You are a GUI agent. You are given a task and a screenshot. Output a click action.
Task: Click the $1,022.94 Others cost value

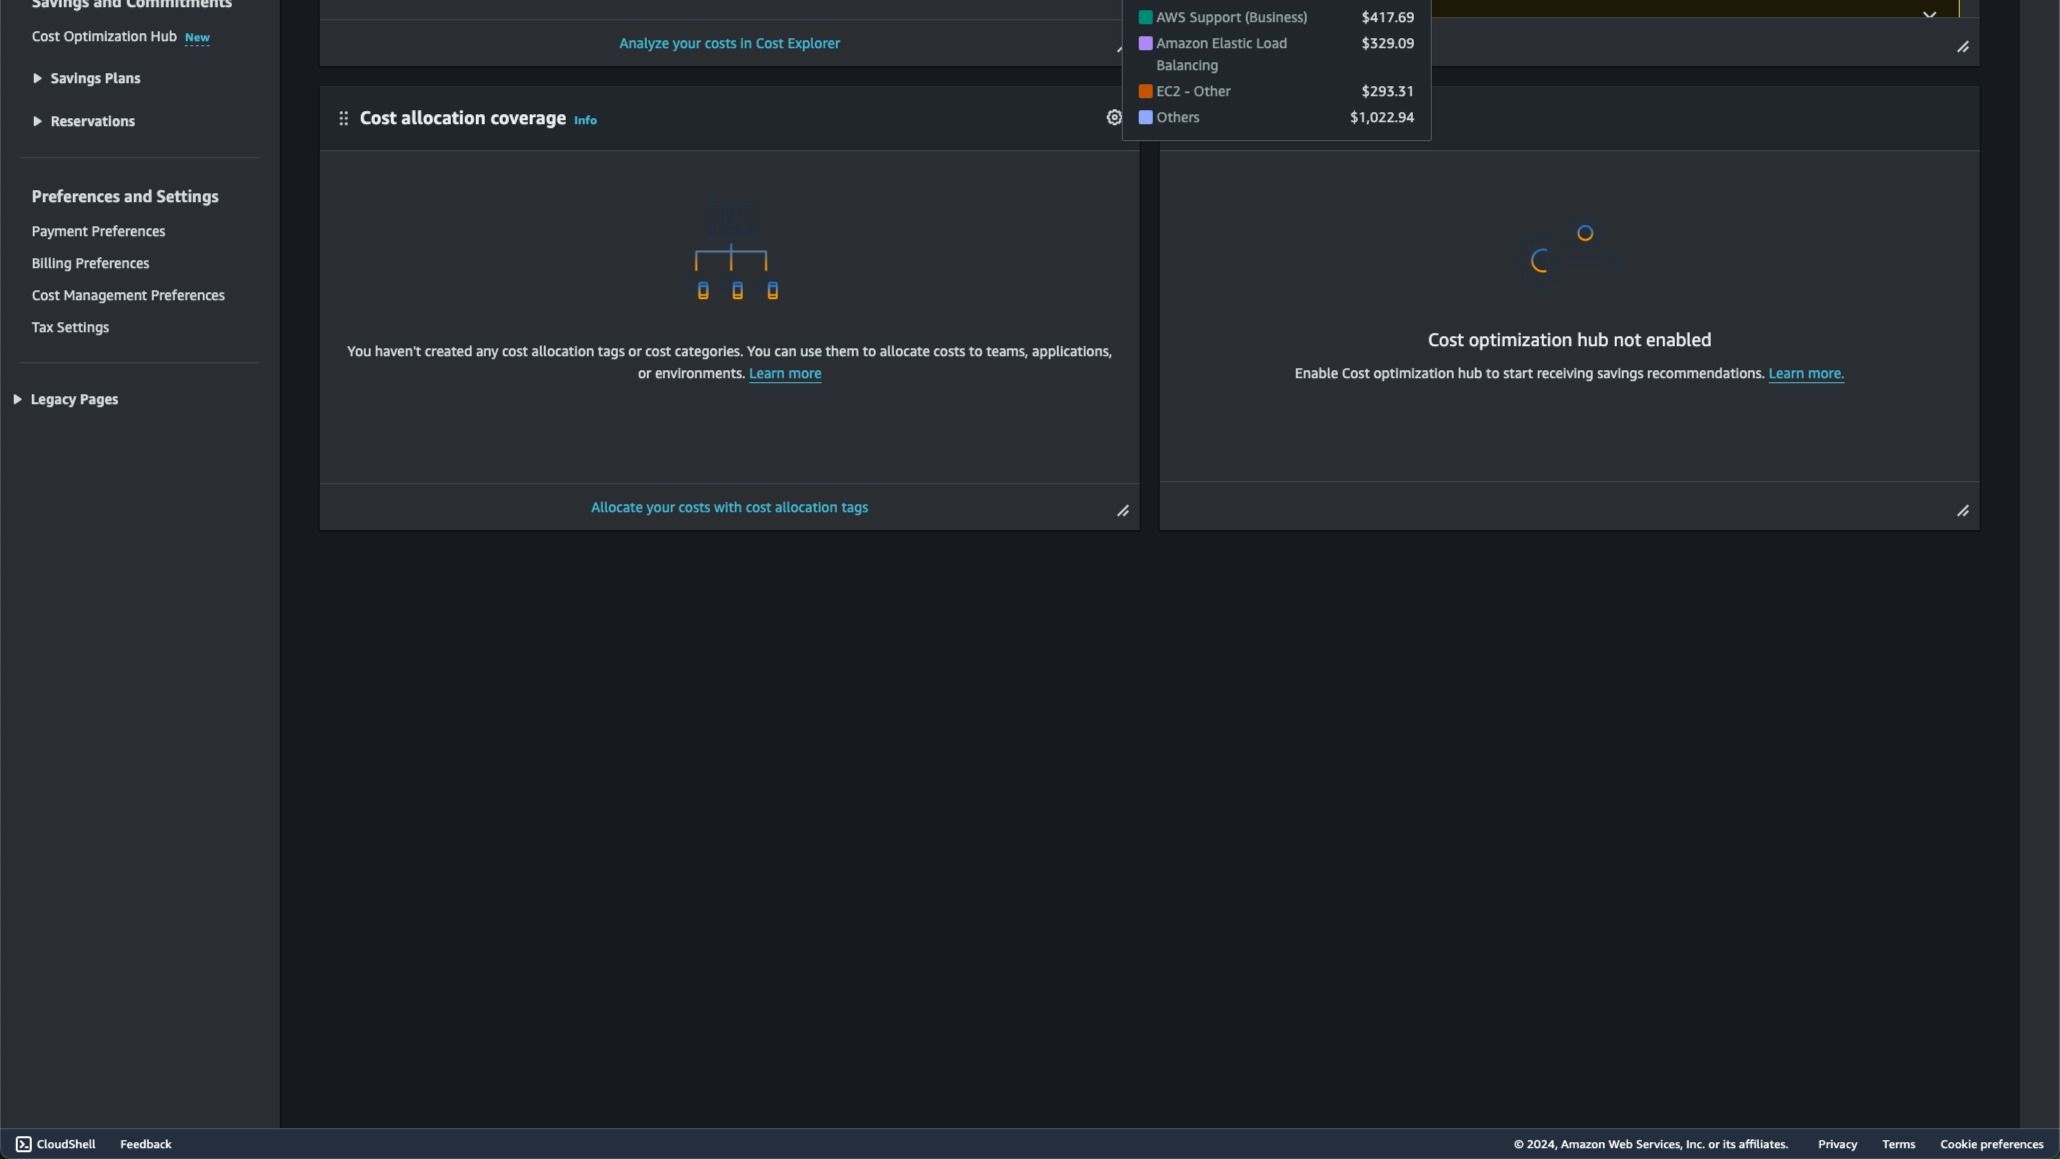point(1381,117)
